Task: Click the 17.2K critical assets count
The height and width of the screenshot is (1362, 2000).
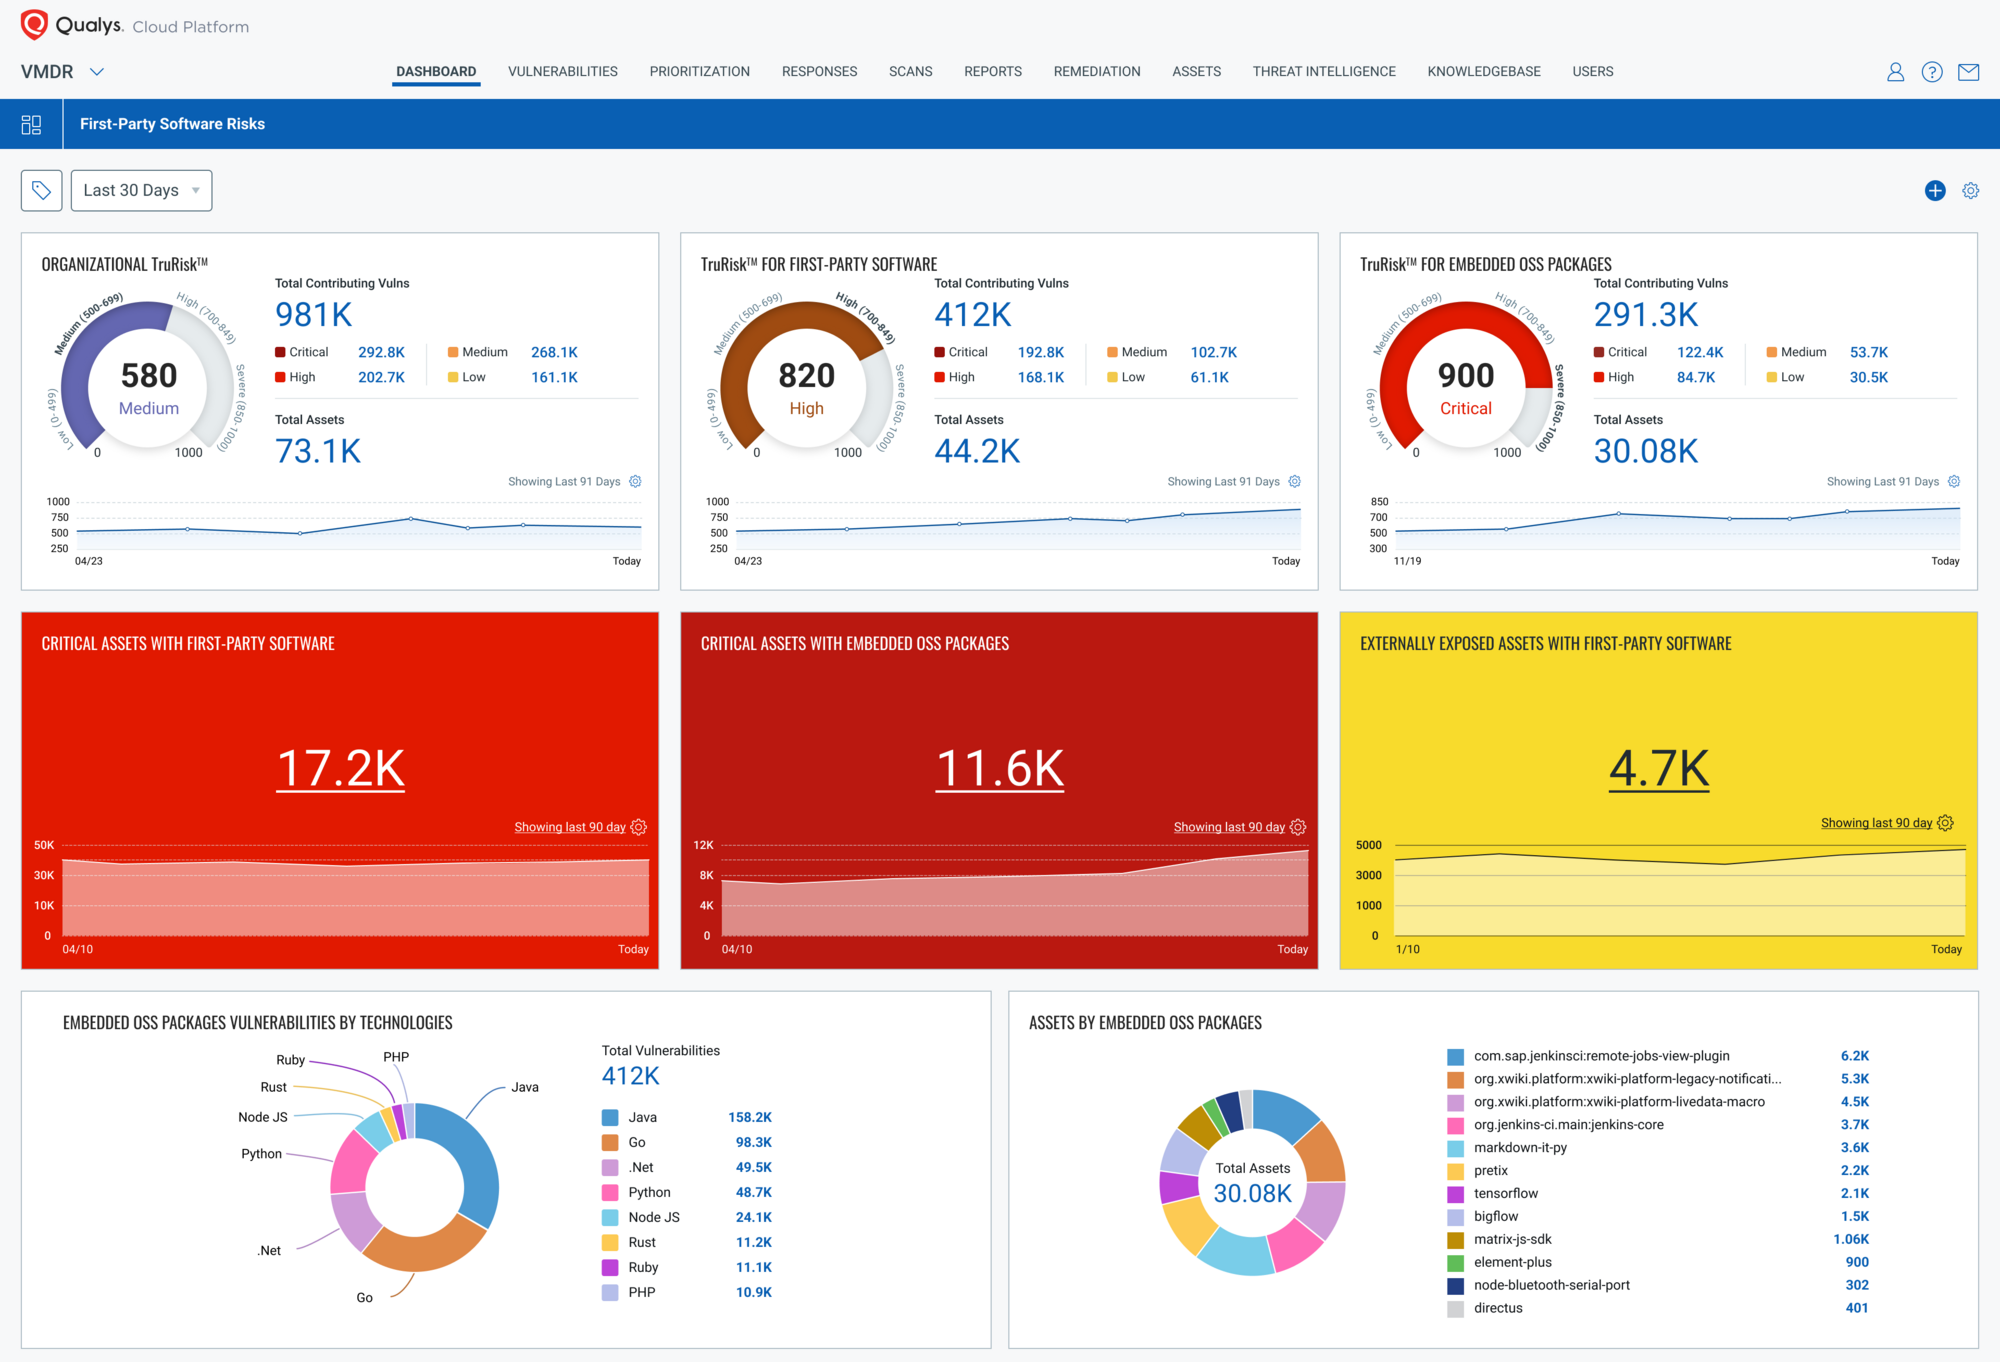Action: point(340,768)
